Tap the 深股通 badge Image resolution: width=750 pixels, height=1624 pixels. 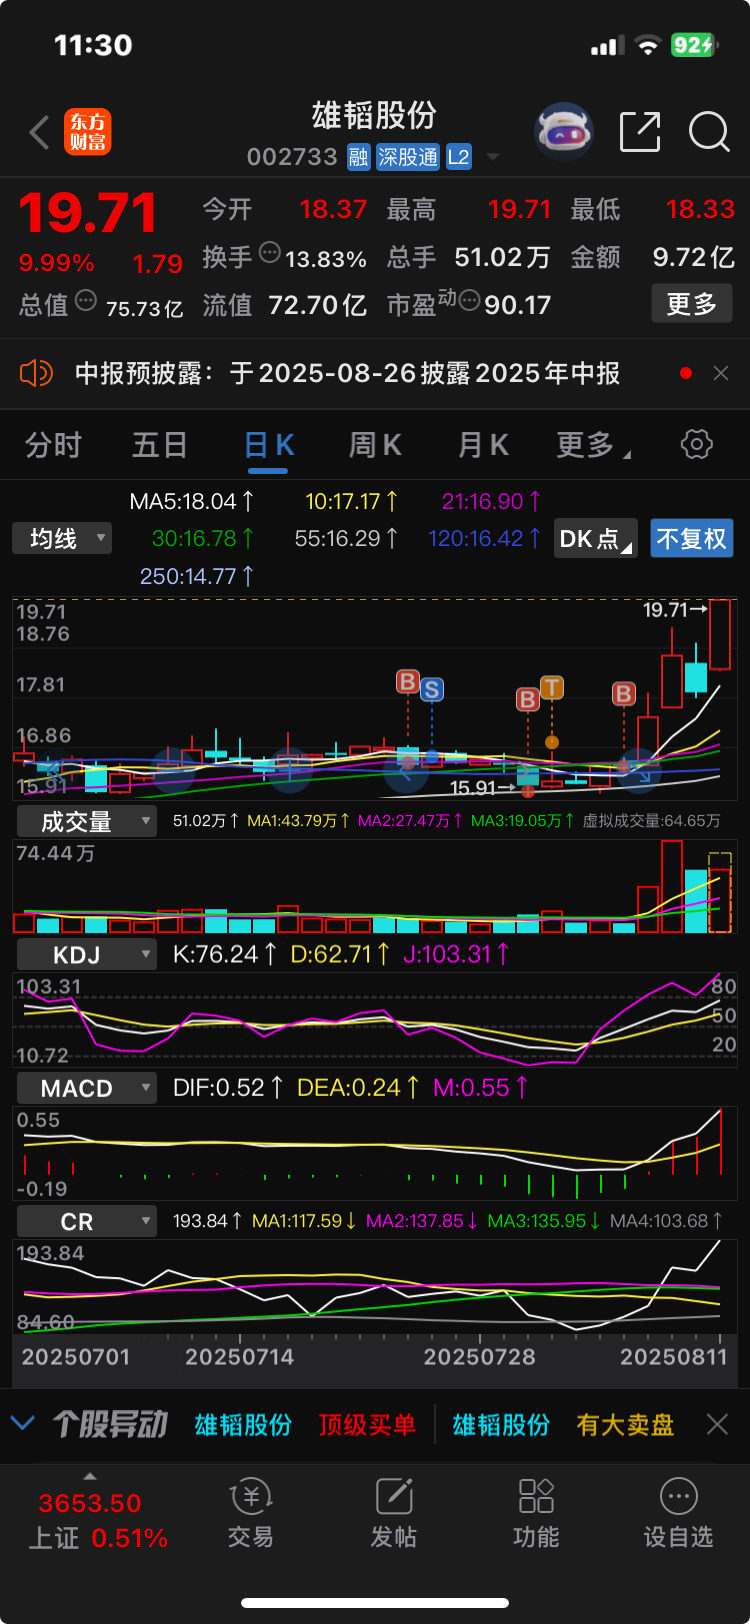[408, 157]
